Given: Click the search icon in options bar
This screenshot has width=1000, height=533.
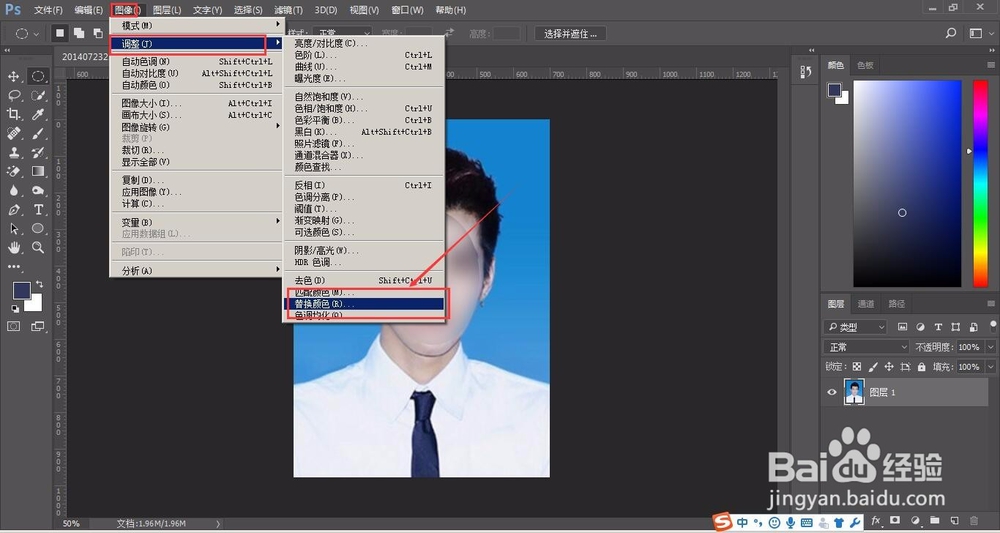Looking at the screenshot, I should 951,33.
